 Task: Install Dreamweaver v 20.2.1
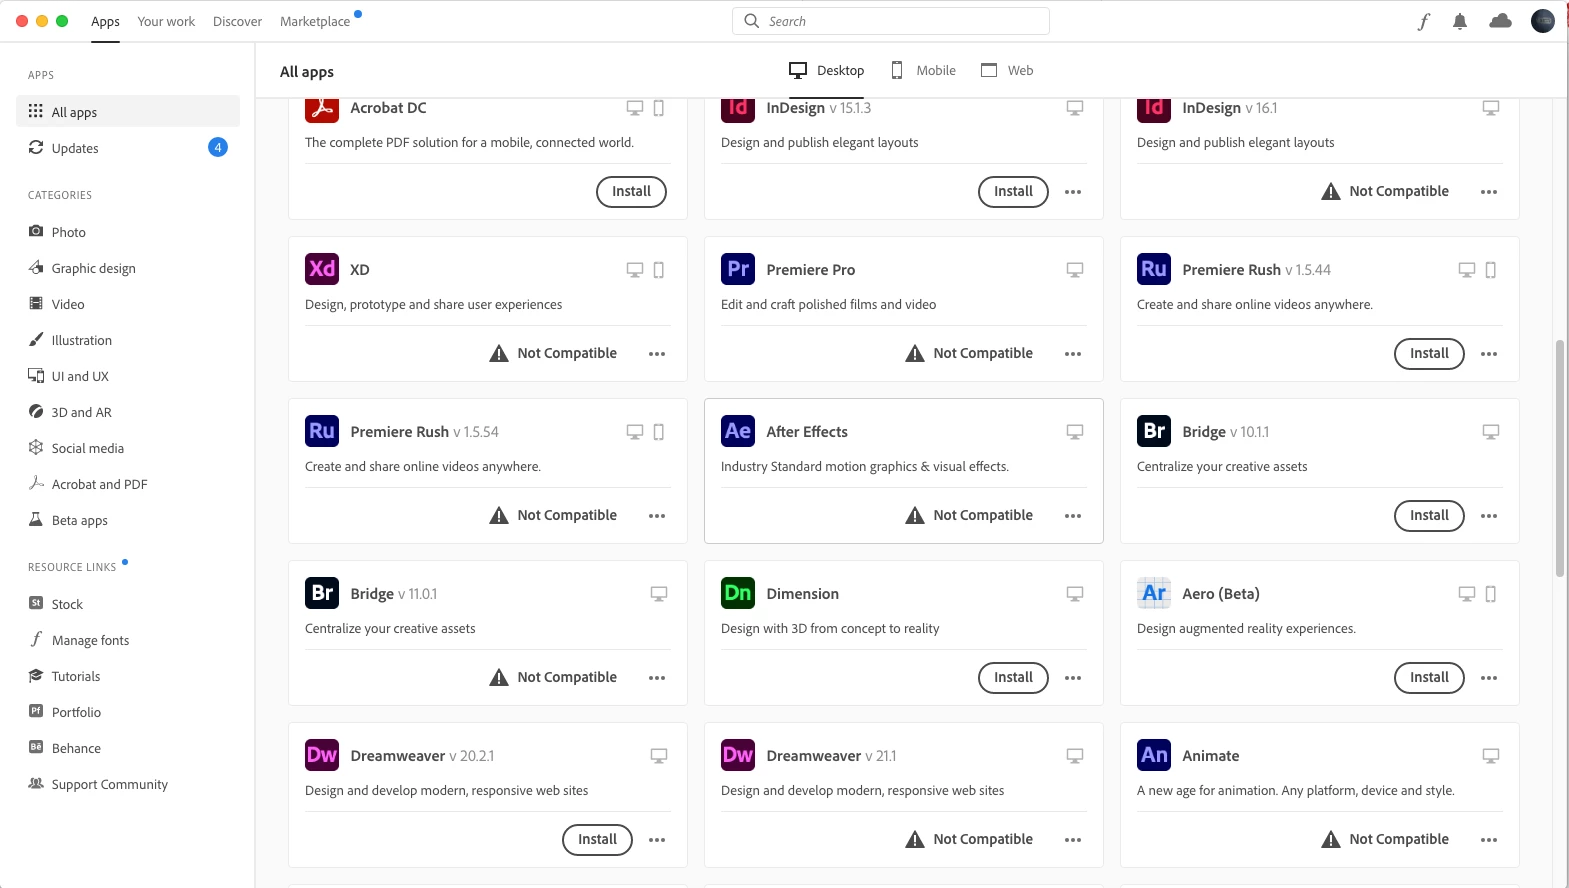[597, 839]
